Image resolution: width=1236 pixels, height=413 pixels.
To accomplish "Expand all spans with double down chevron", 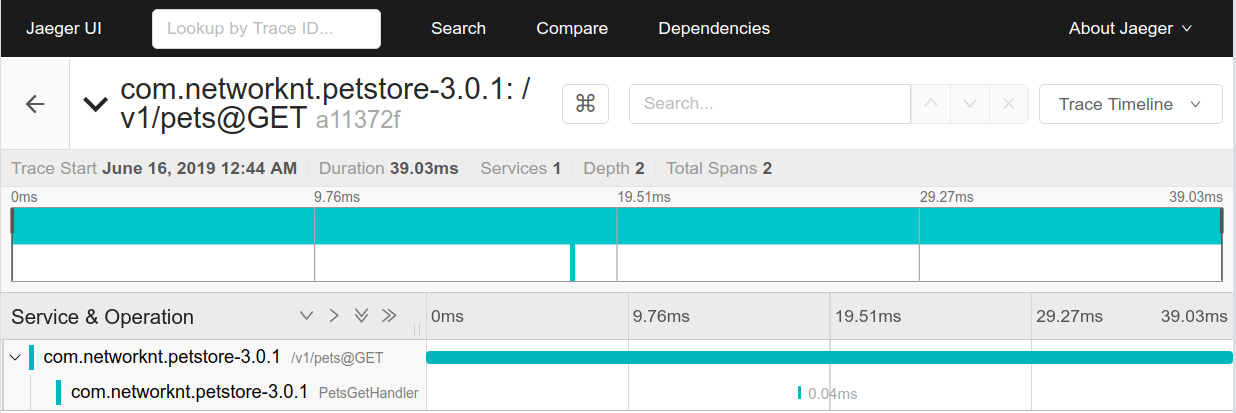I will (362, 316).
